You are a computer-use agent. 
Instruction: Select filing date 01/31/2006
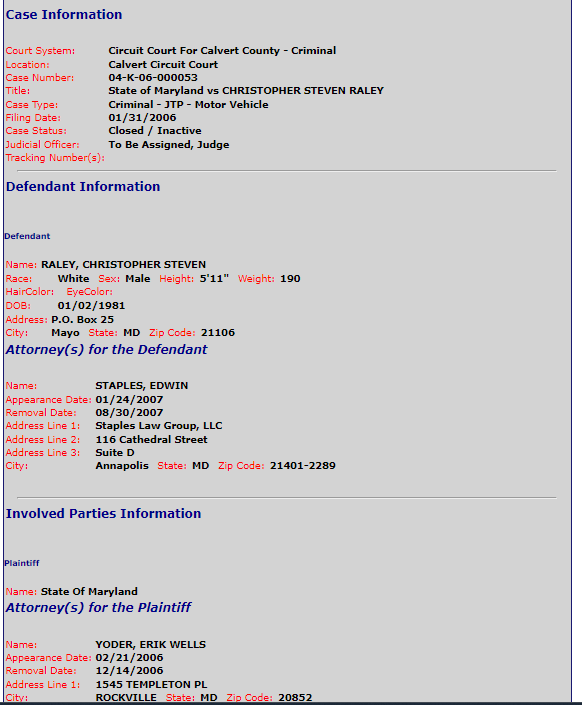pos(142,117)
